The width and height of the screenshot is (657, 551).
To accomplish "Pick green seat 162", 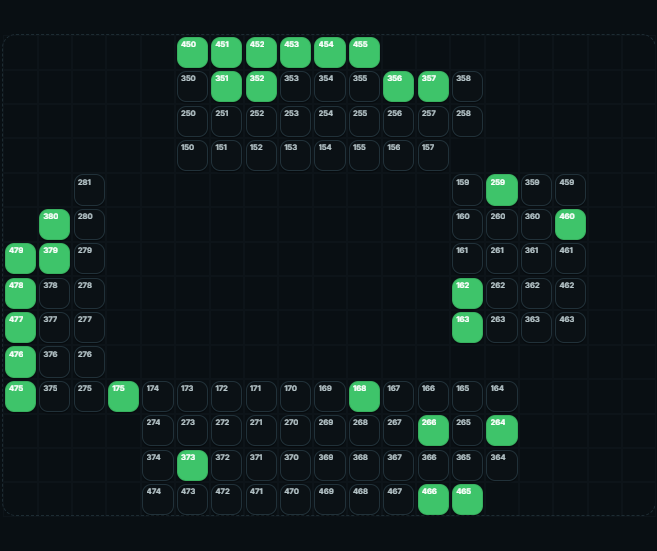I will [467, 293].
